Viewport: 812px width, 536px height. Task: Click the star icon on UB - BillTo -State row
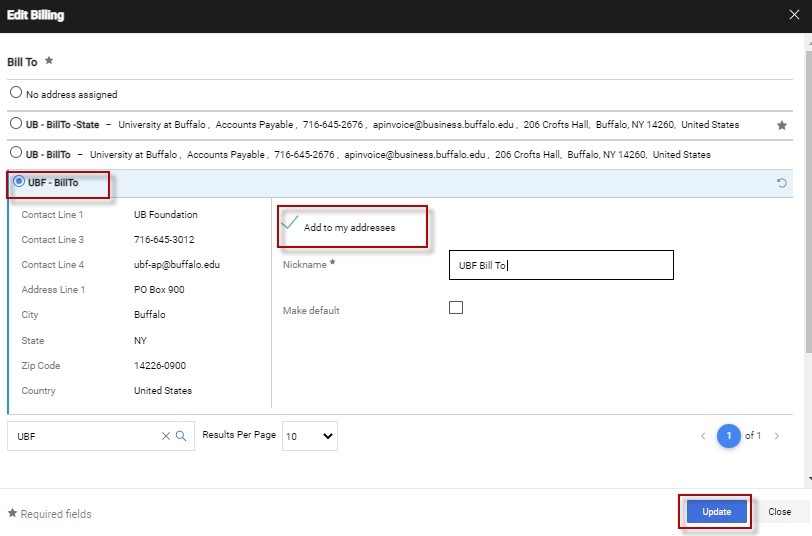click(x=781, y=125)
